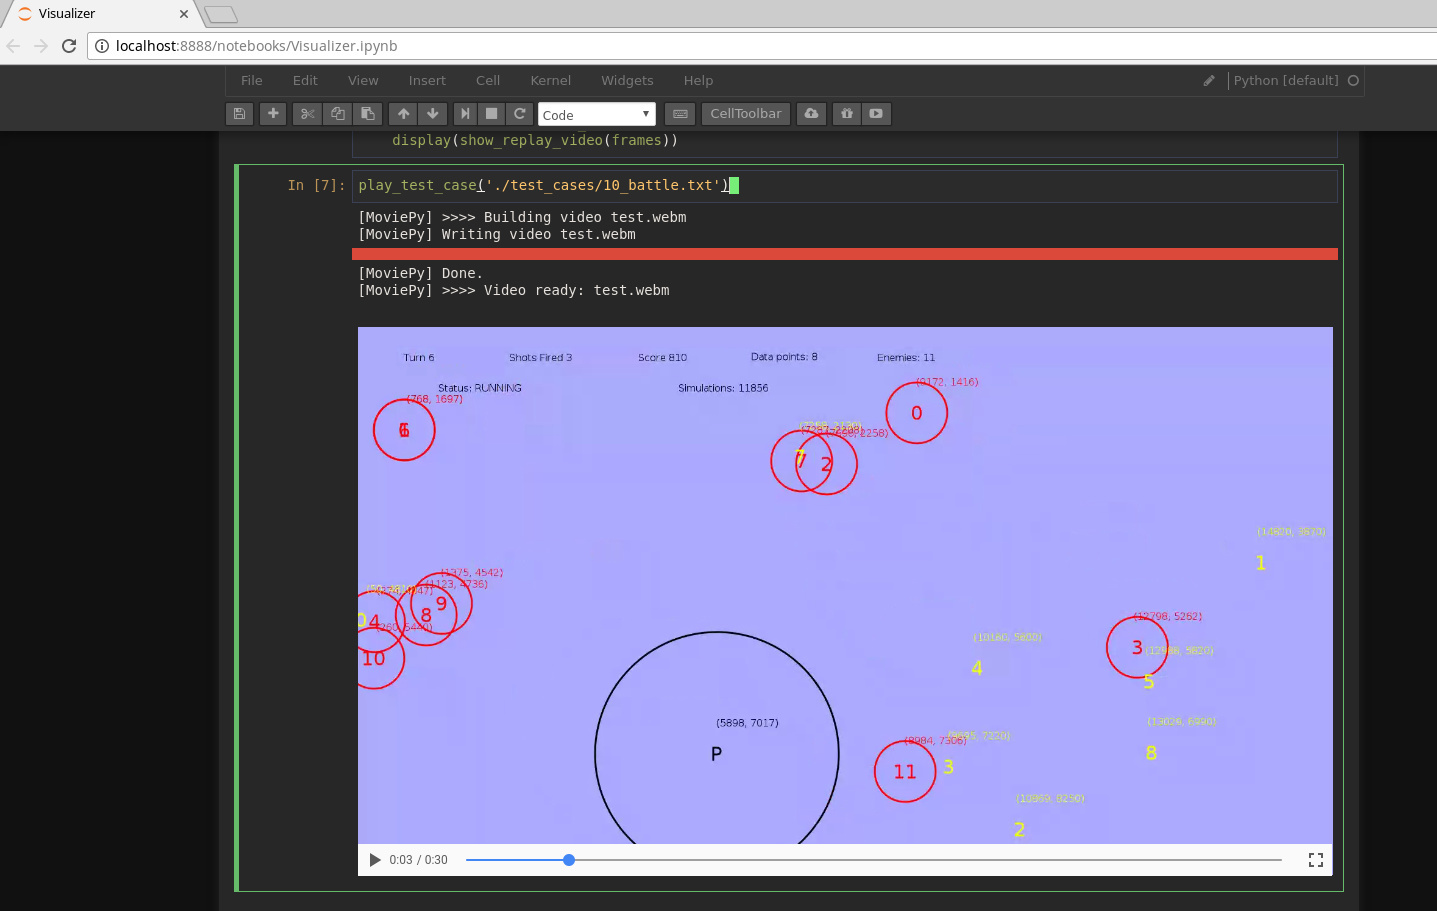Cut the selected cell with scissors icon

click(306, 113)
